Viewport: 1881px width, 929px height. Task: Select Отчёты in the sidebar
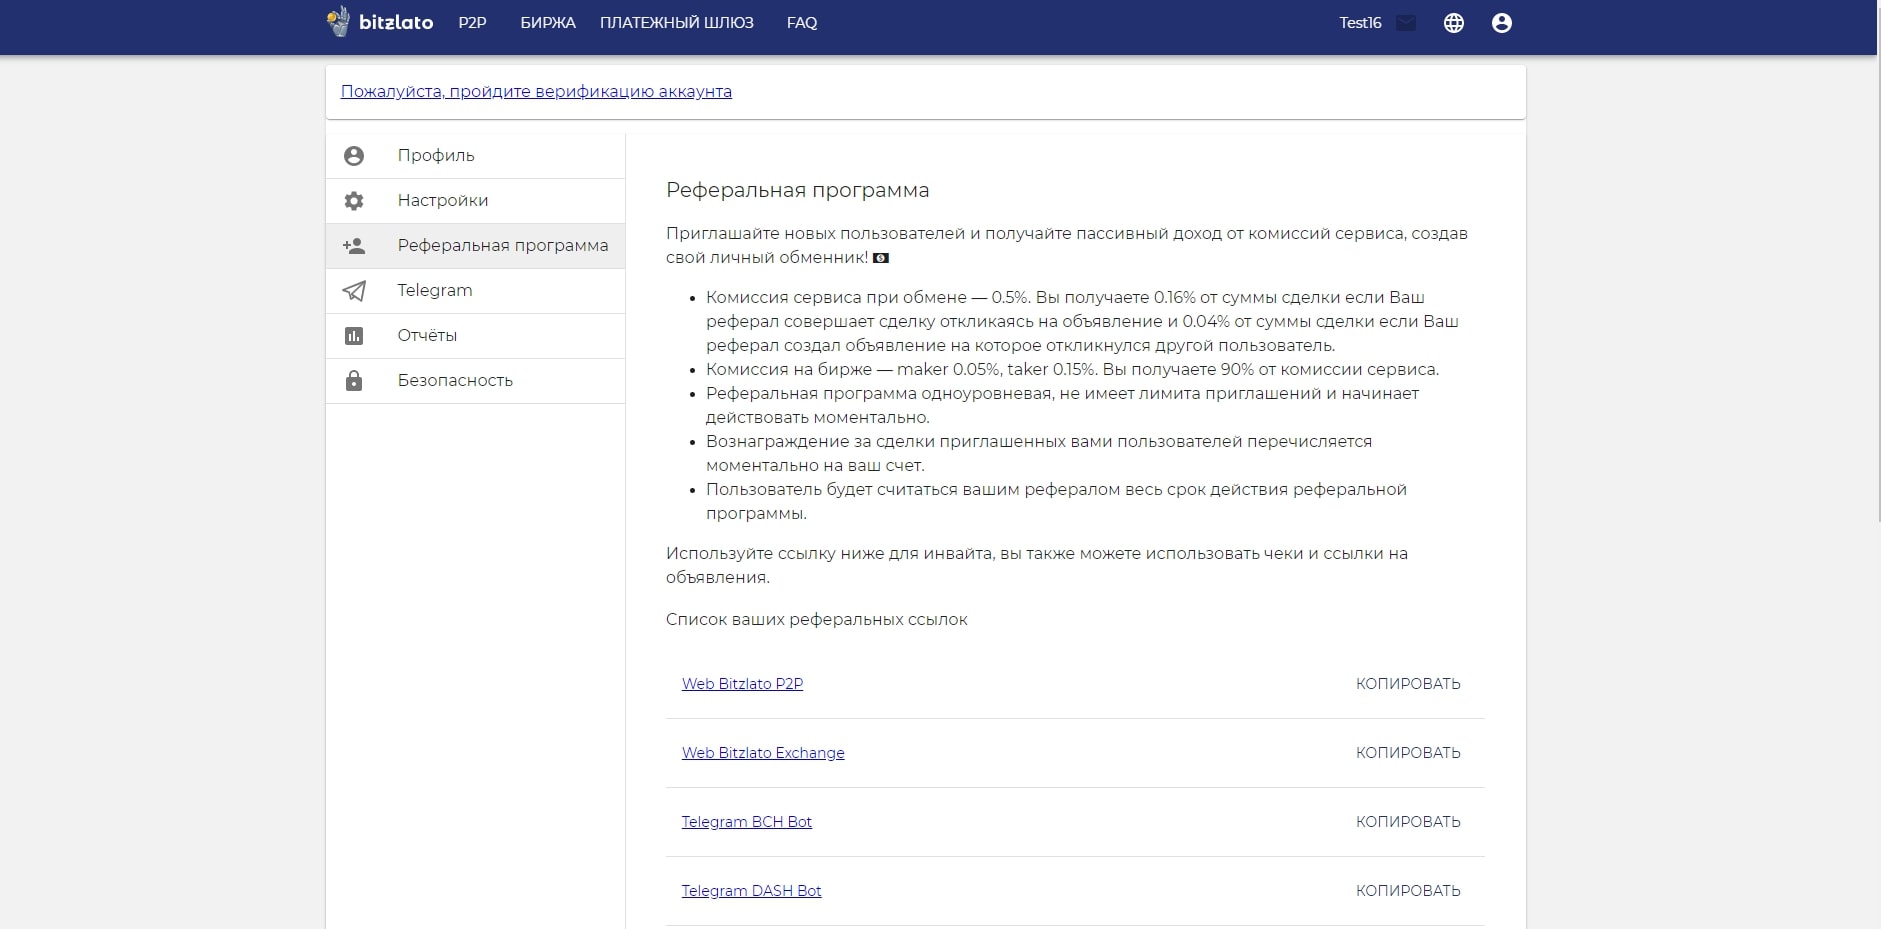pos(475,336)
